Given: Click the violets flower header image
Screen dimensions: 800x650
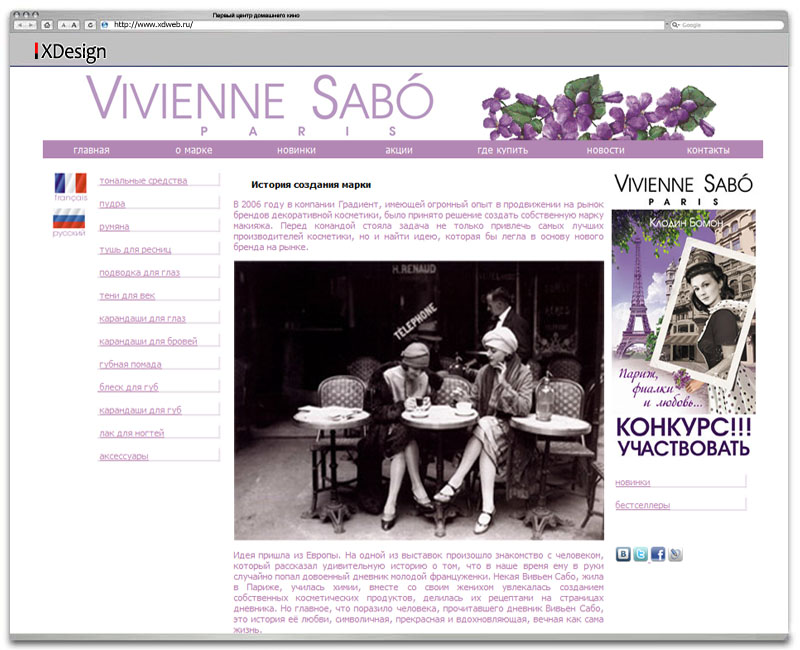Looking at the screenshot, I should click(599, 107).
